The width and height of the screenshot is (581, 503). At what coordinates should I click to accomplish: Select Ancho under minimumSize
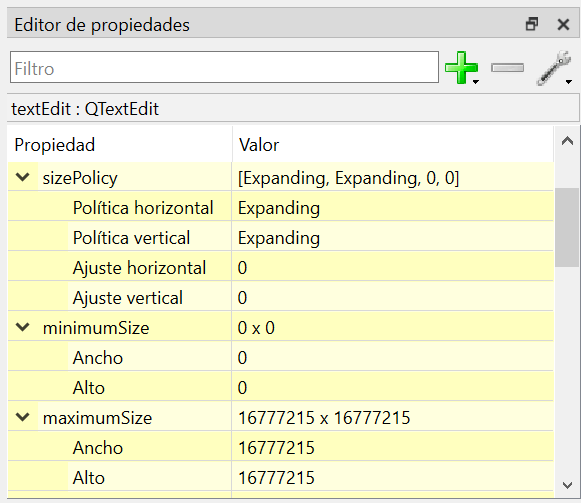click(280, 357)
